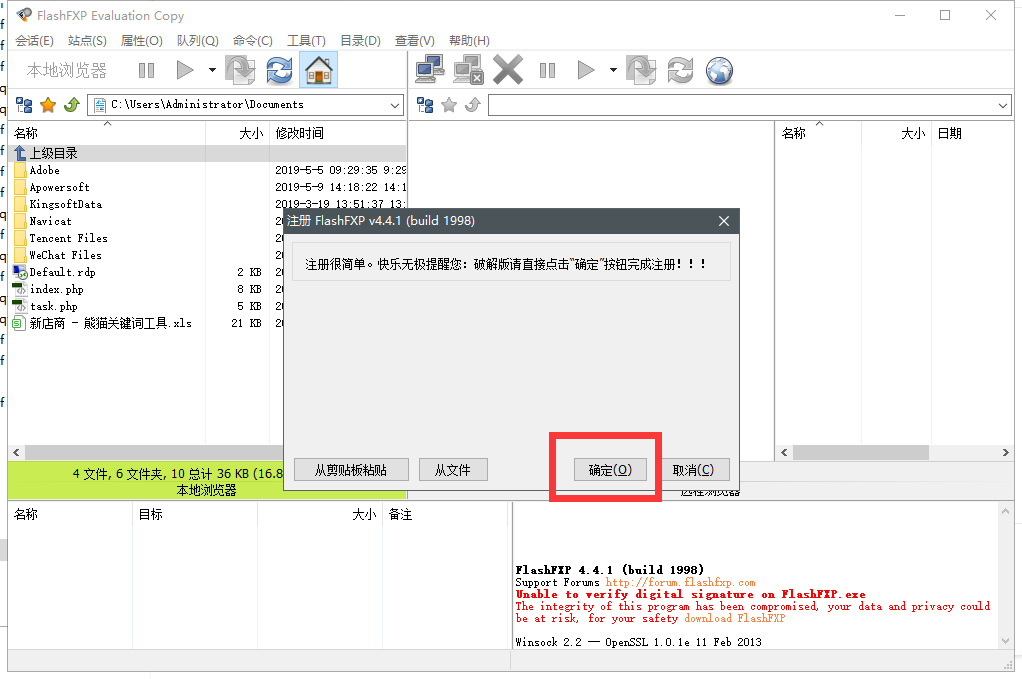The height and width of the screenshot is (679, 1022).
Task: Expand the remote path dropdown
Action: [1003, 106]
